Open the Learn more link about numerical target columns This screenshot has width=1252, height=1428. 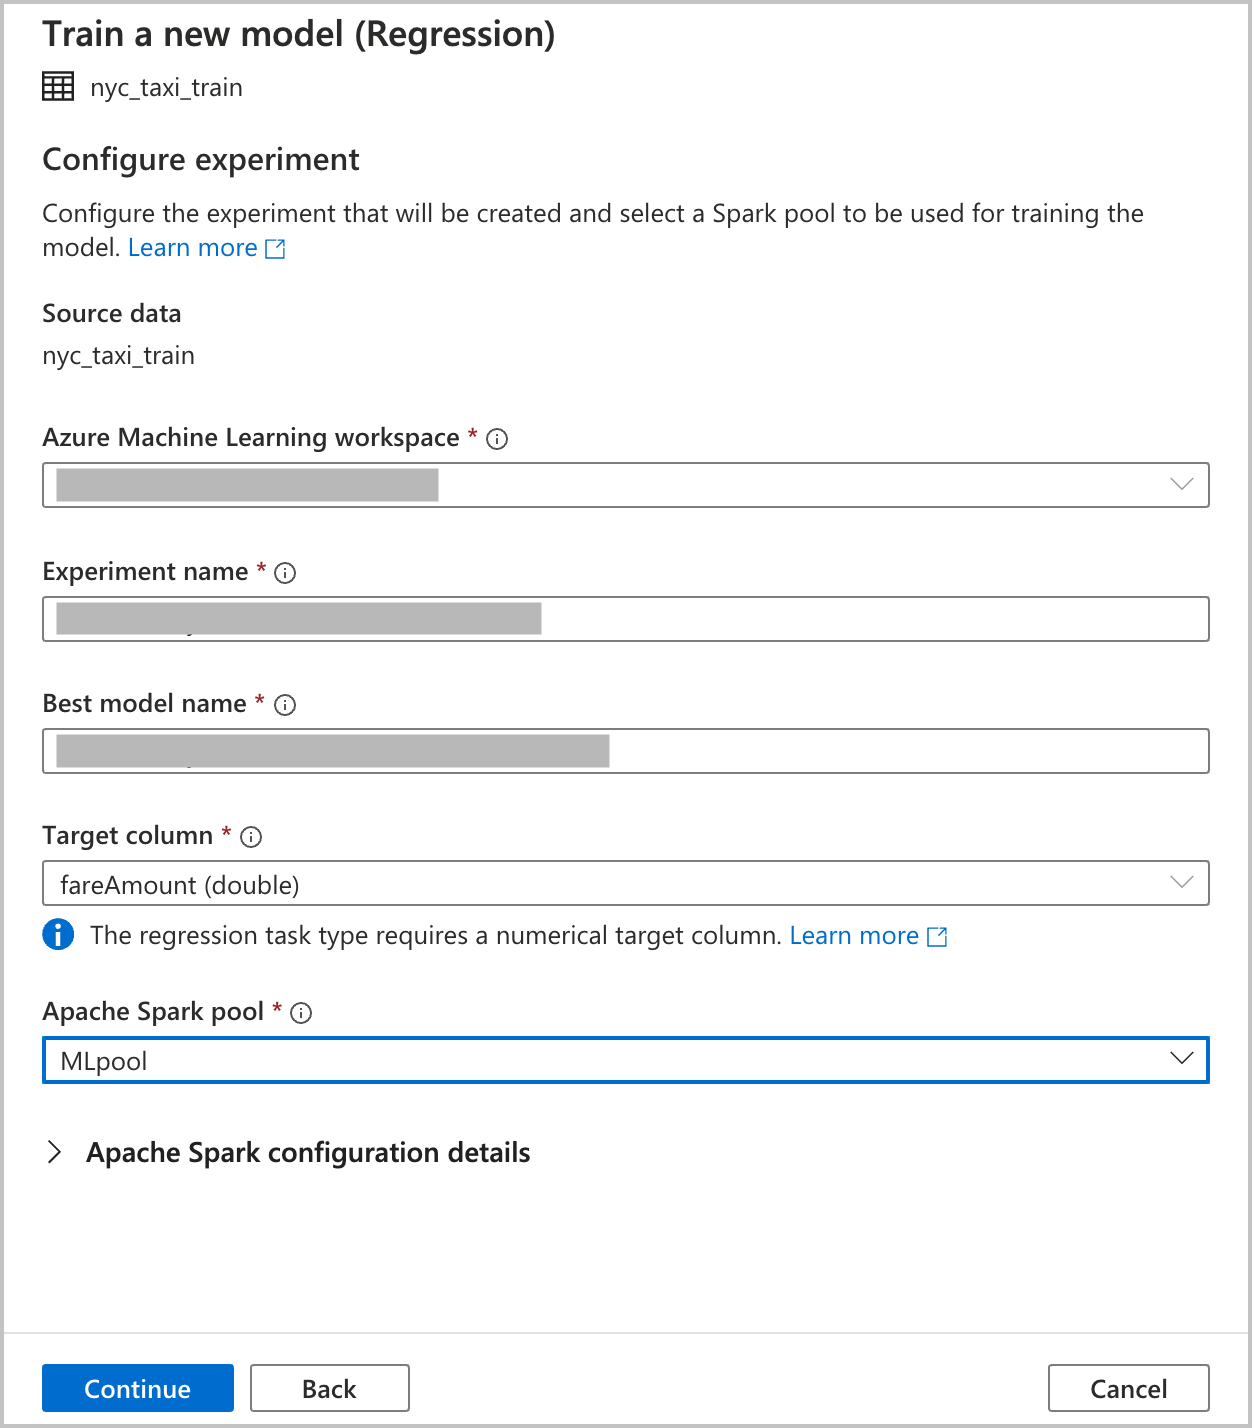(x=854, y=935)
